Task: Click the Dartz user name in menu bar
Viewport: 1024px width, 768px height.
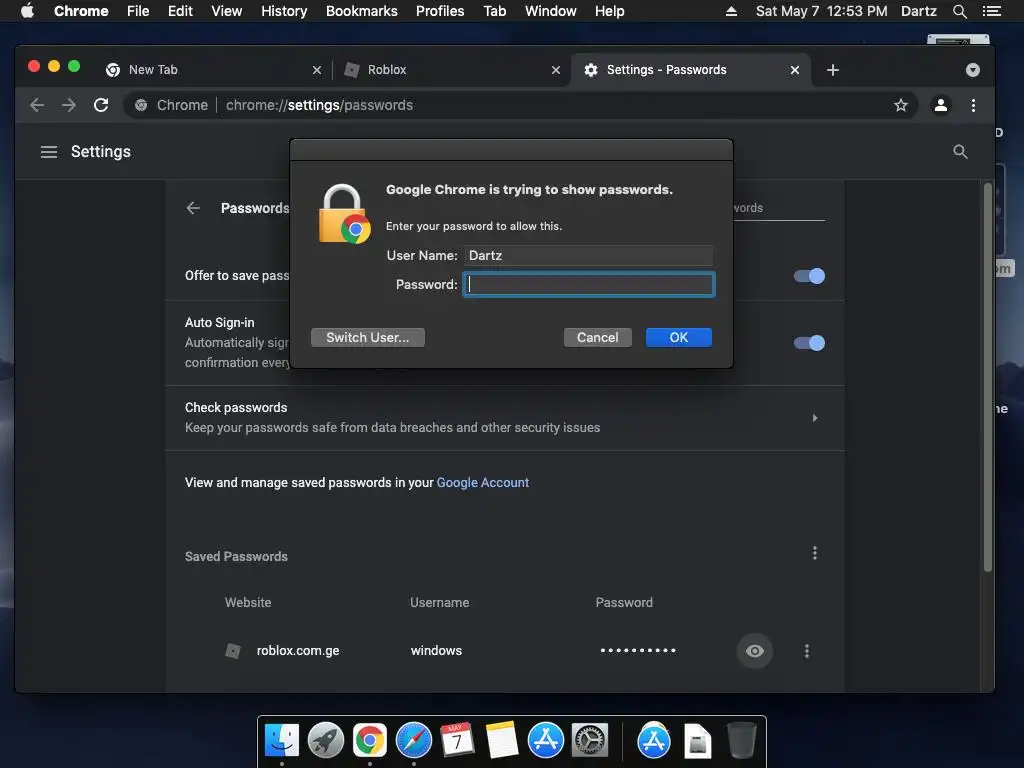Action: [x=918, y=11]
